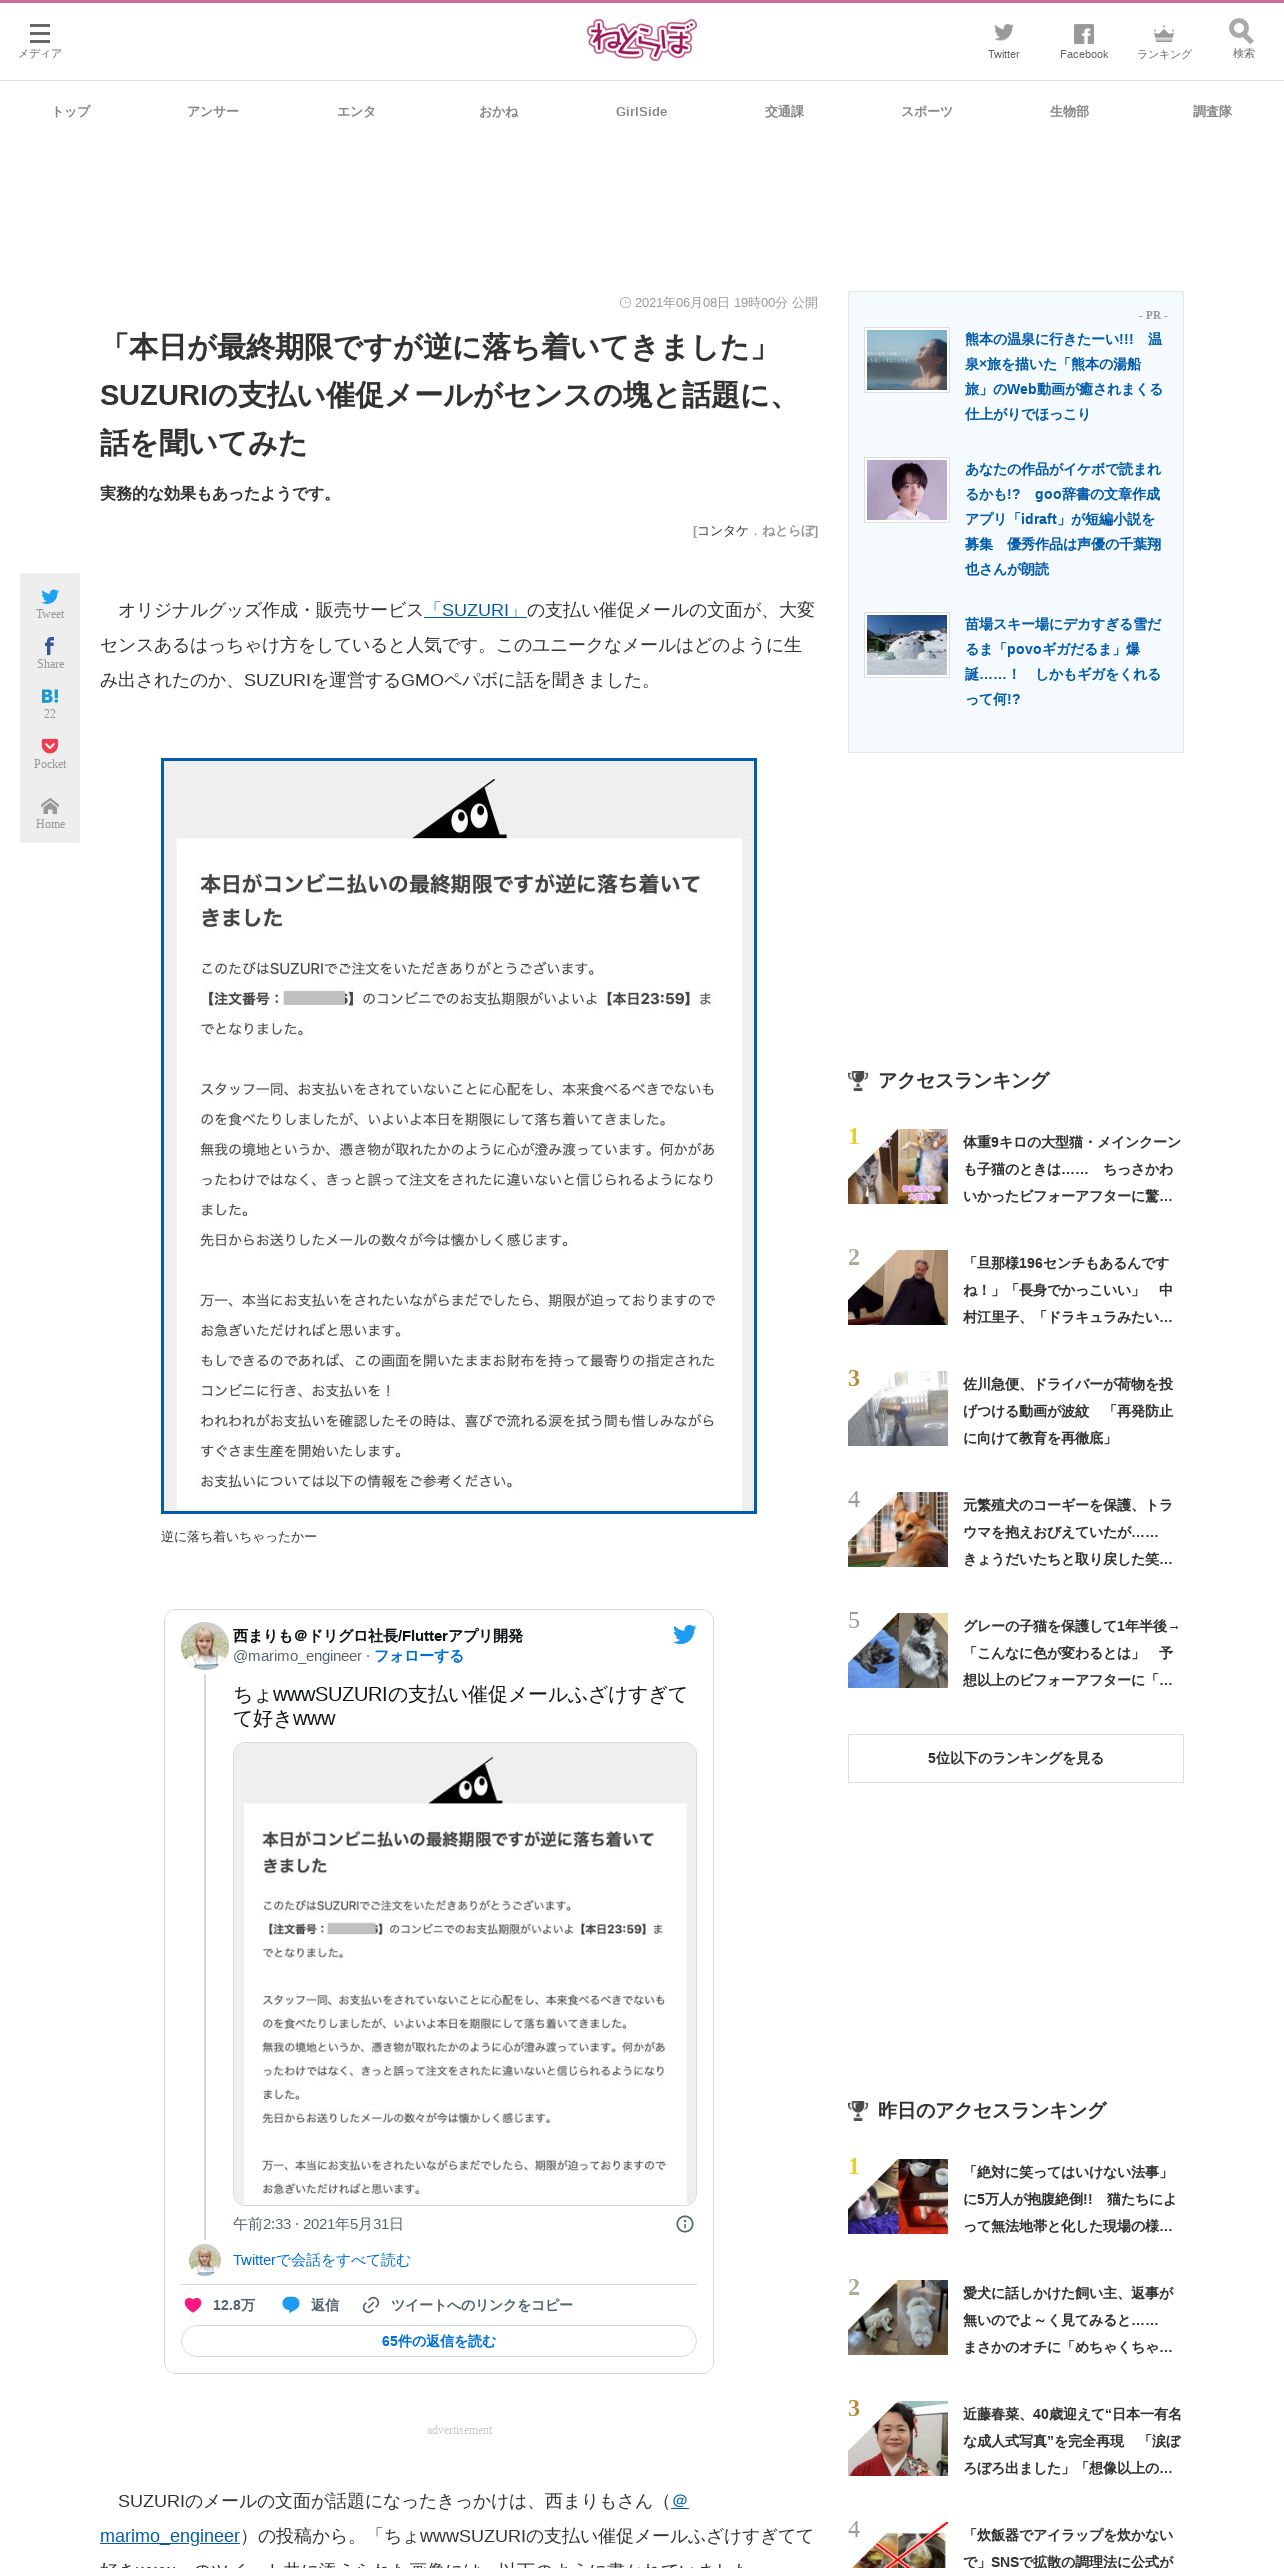Open ranking 3 佐川急便 article

click(1068, 1411)
